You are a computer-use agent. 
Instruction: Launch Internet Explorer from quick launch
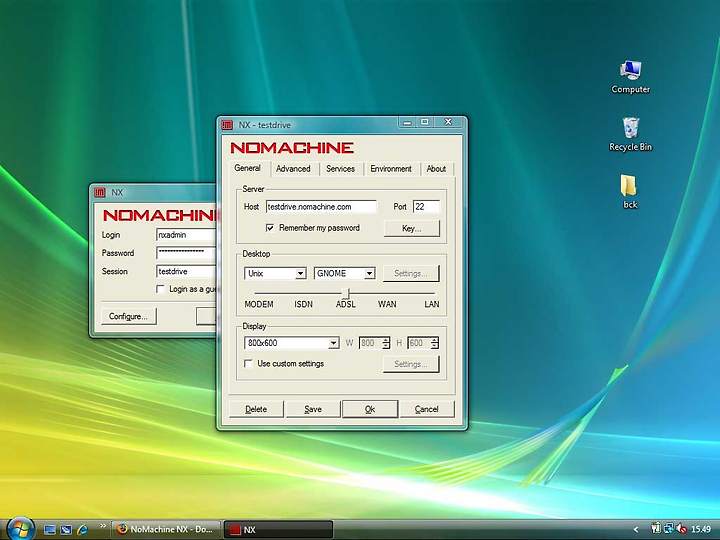tap(83, 529)
